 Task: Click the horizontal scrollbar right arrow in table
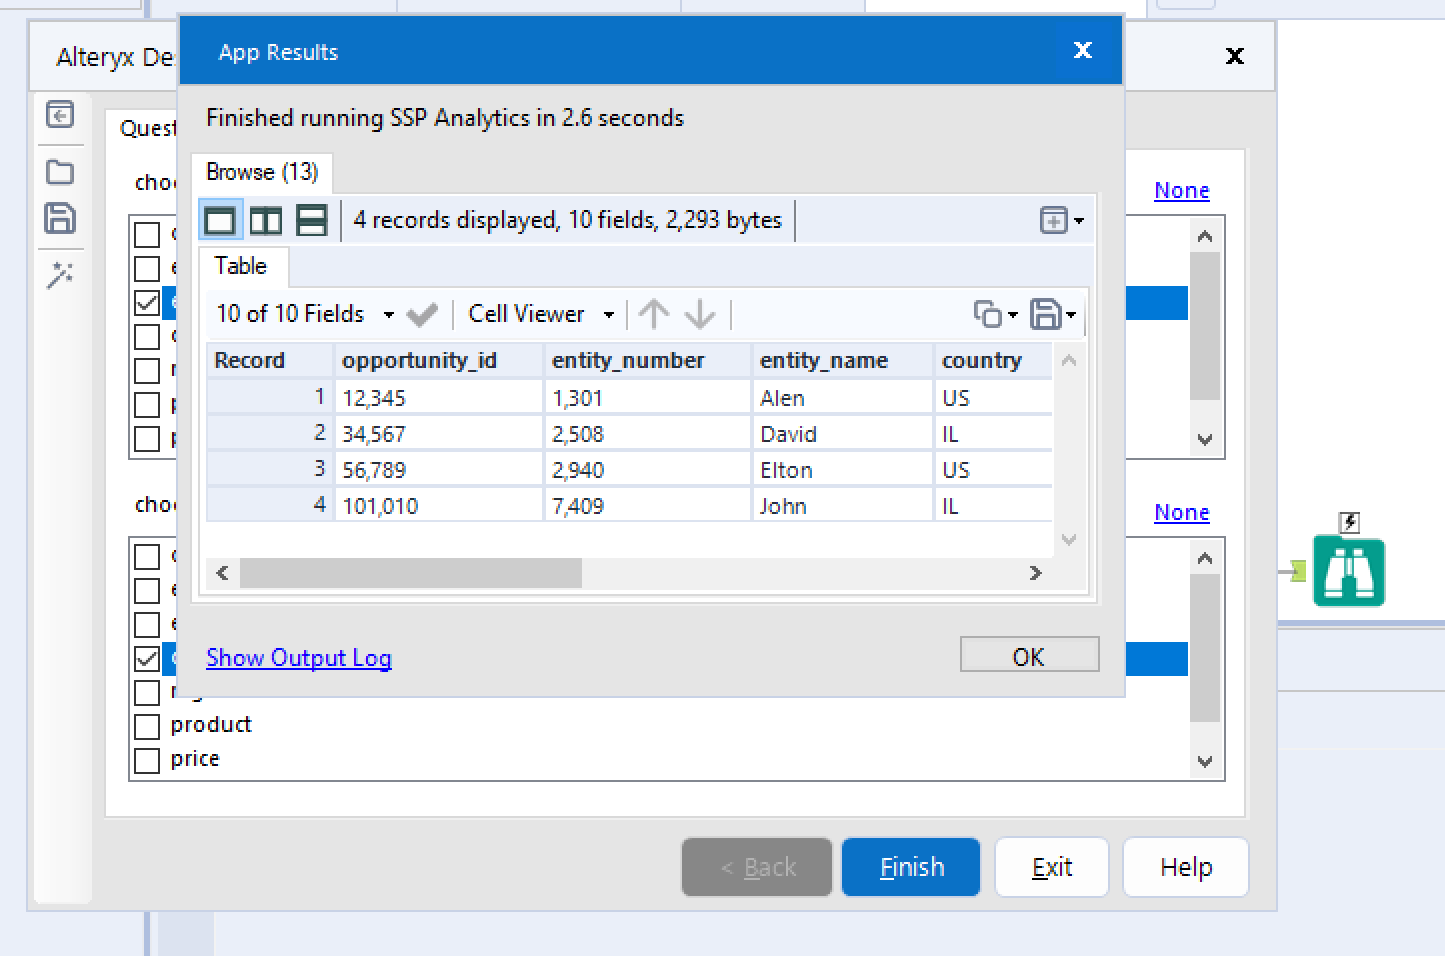1035,573
